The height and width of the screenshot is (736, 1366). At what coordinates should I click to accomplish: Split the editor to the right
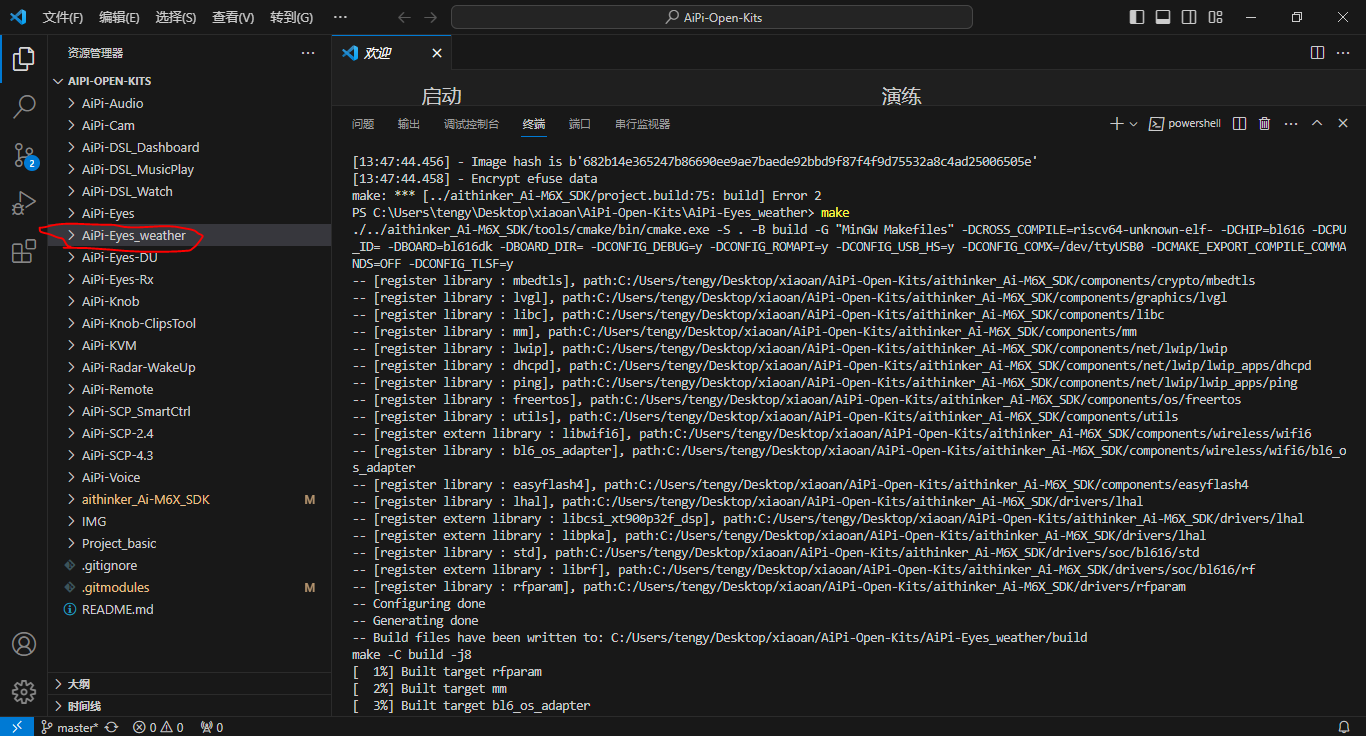coord(1317,53)
